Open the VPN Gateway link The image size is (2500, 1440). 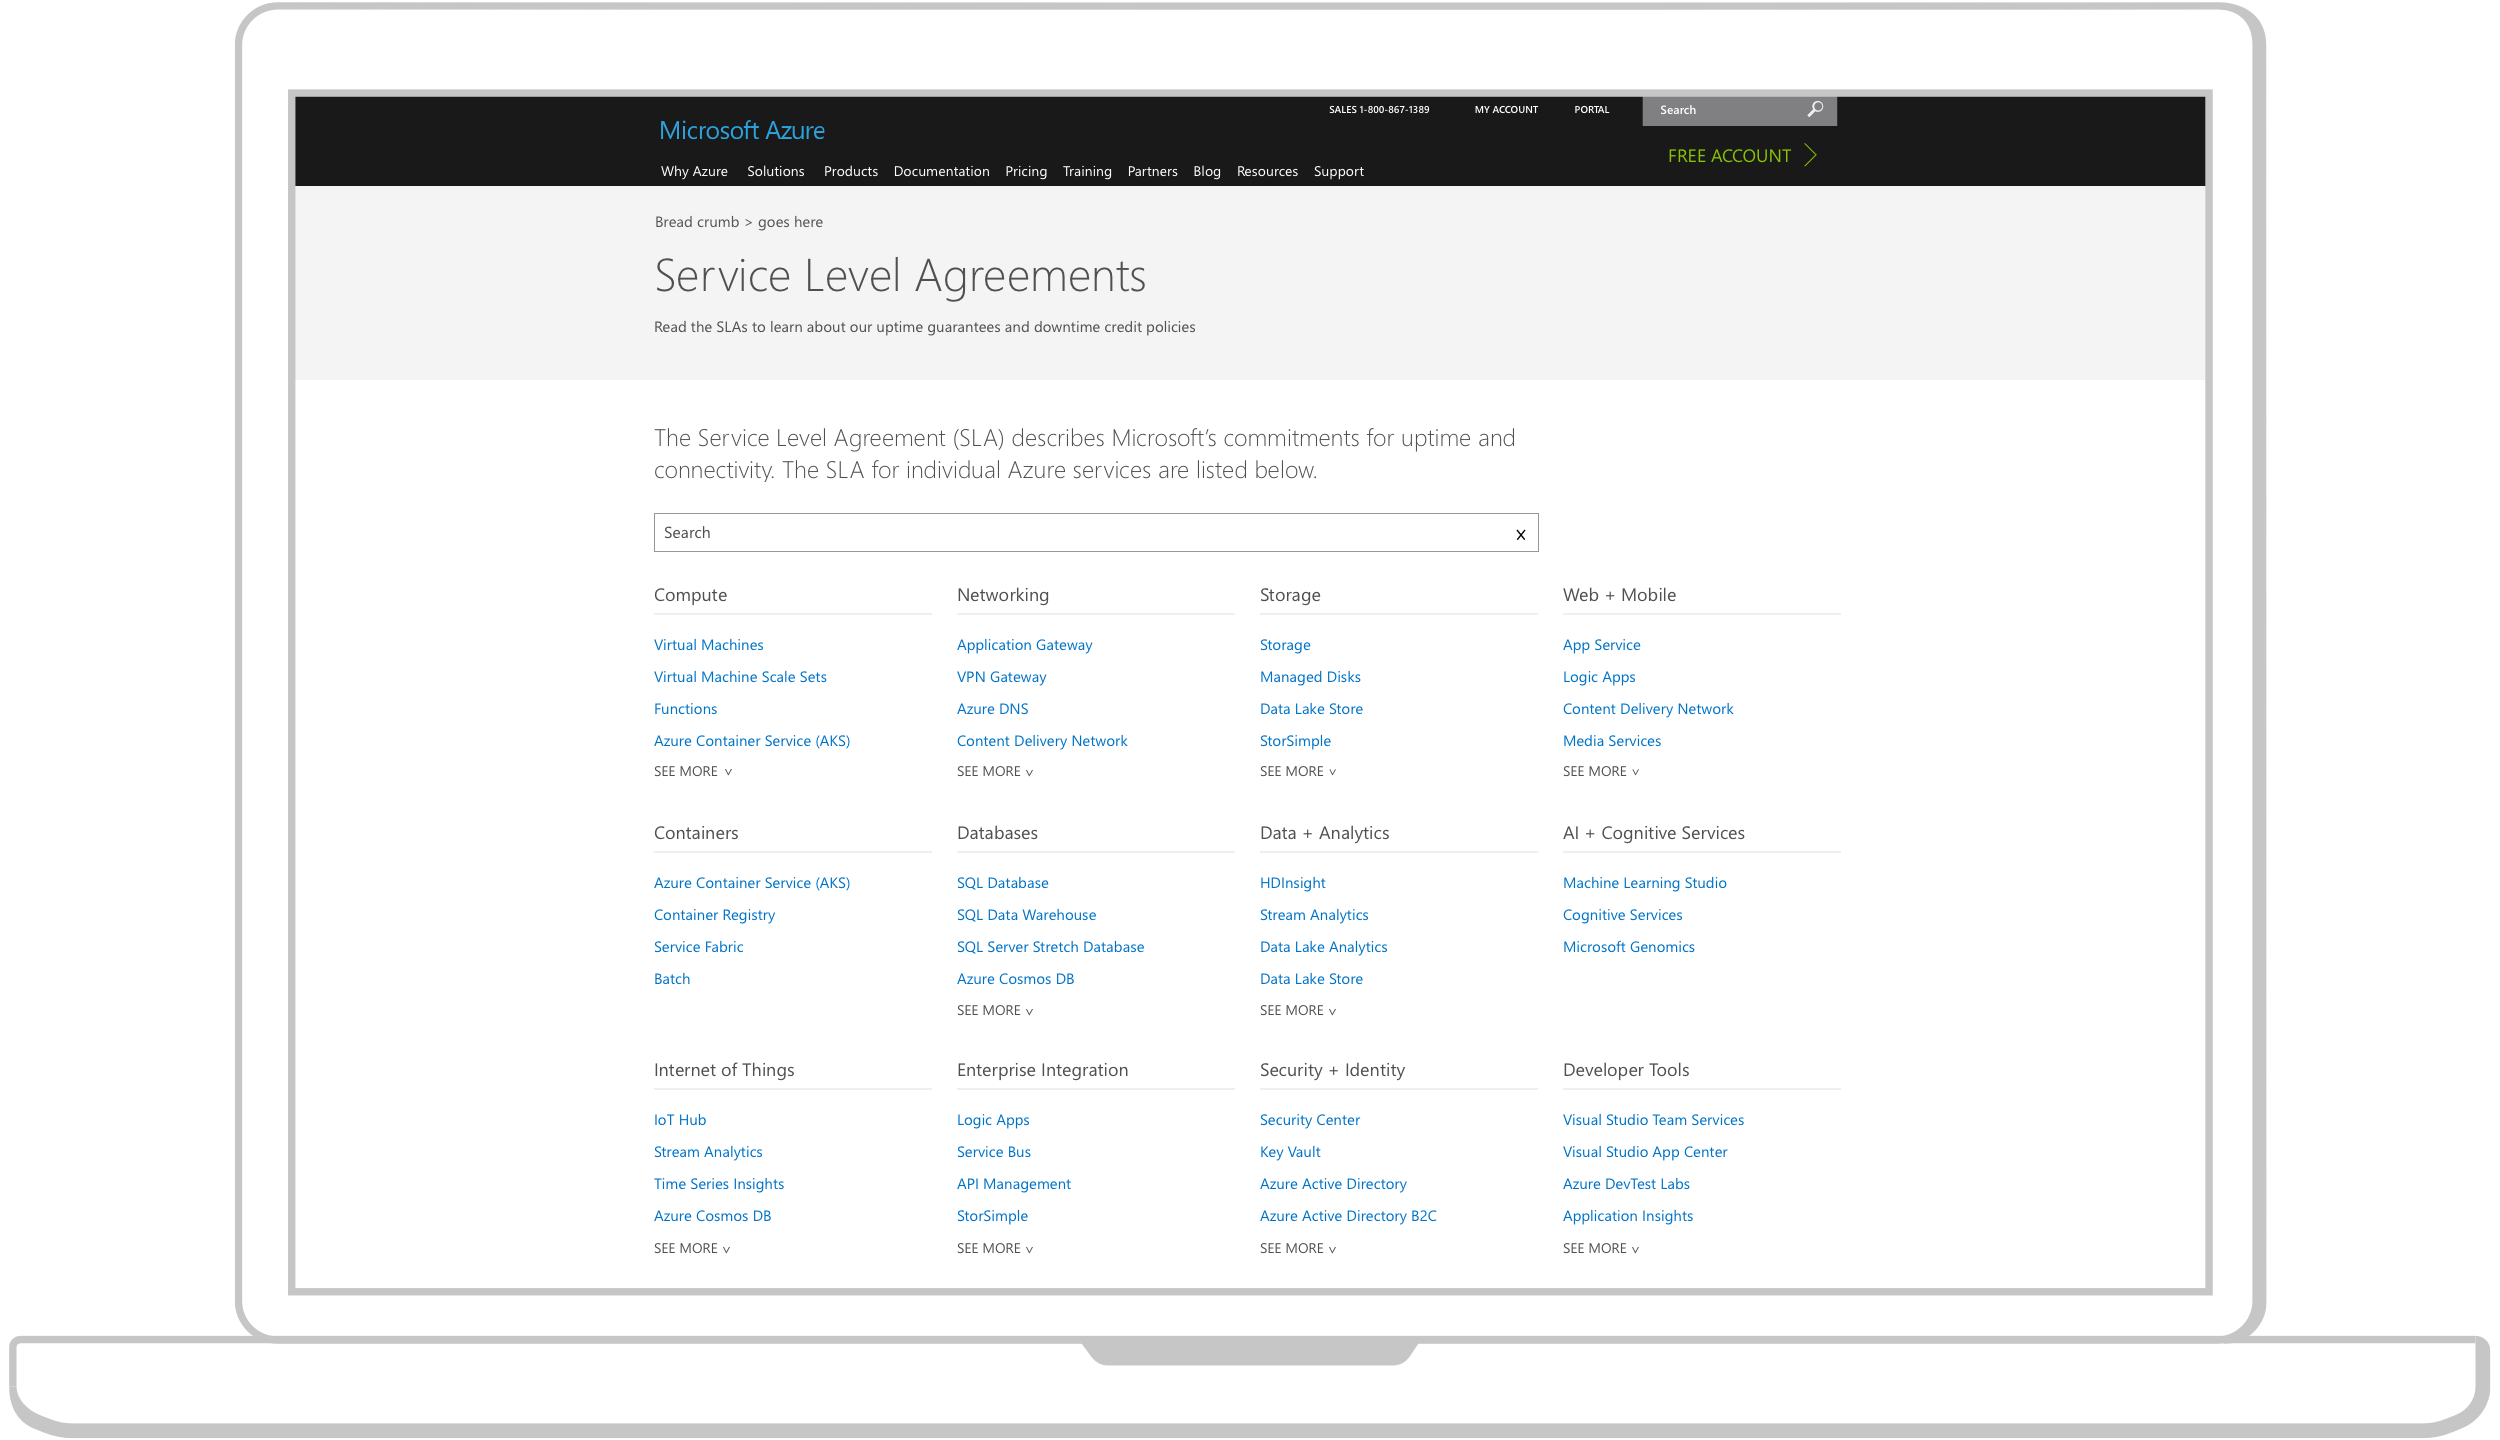coord(1001,677)
